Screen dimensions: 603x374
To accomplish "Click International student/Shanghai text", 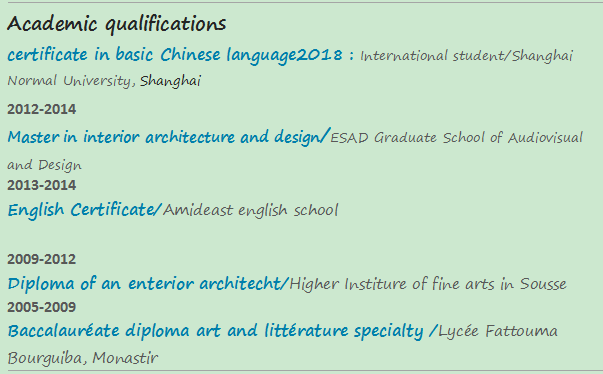I will tap(466, 56).
